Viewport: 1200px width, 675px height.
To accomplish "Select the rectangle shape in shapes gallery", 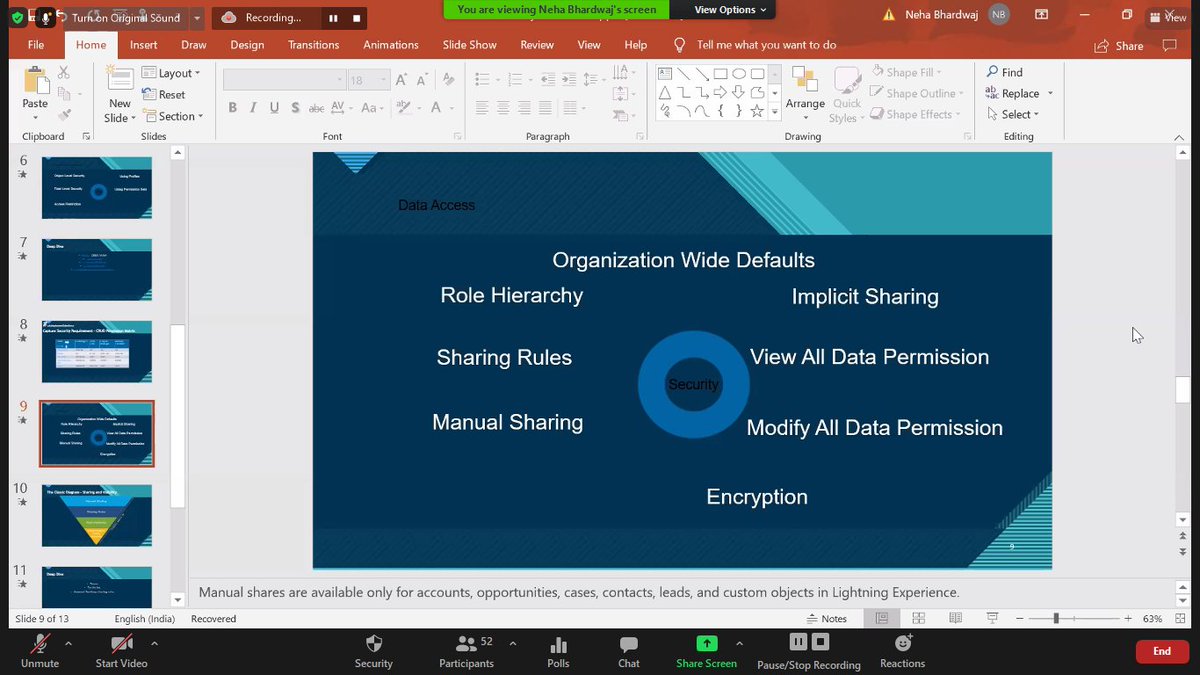I will [x=721, y=73].
